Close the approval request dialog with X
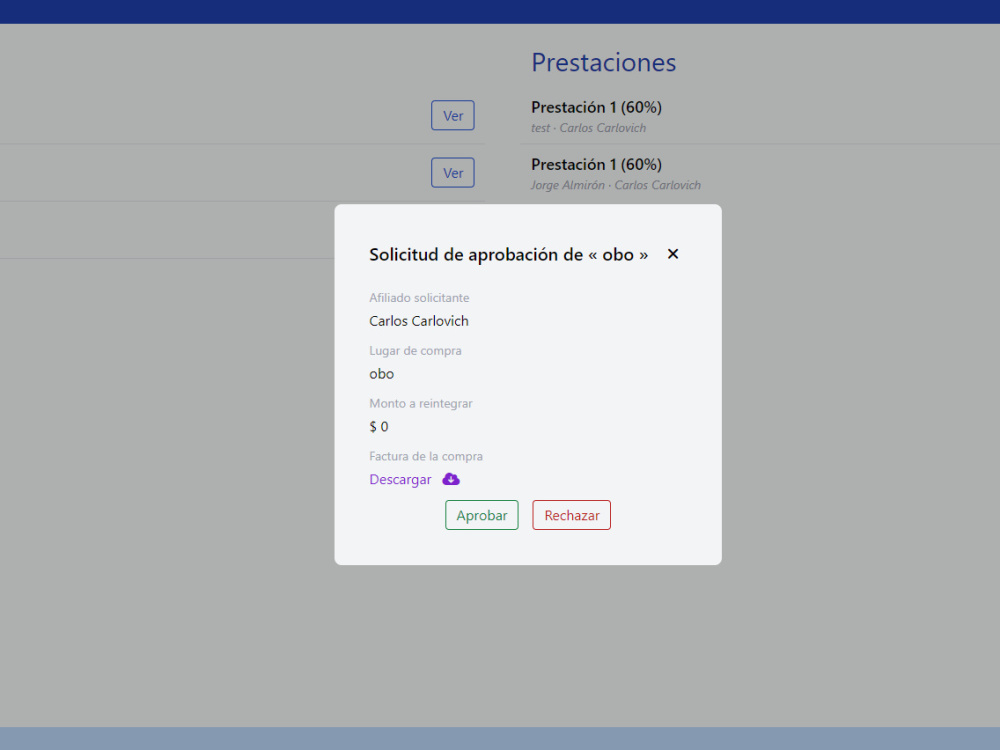This screenshot has width=1000, height=750. coord(673,254)
